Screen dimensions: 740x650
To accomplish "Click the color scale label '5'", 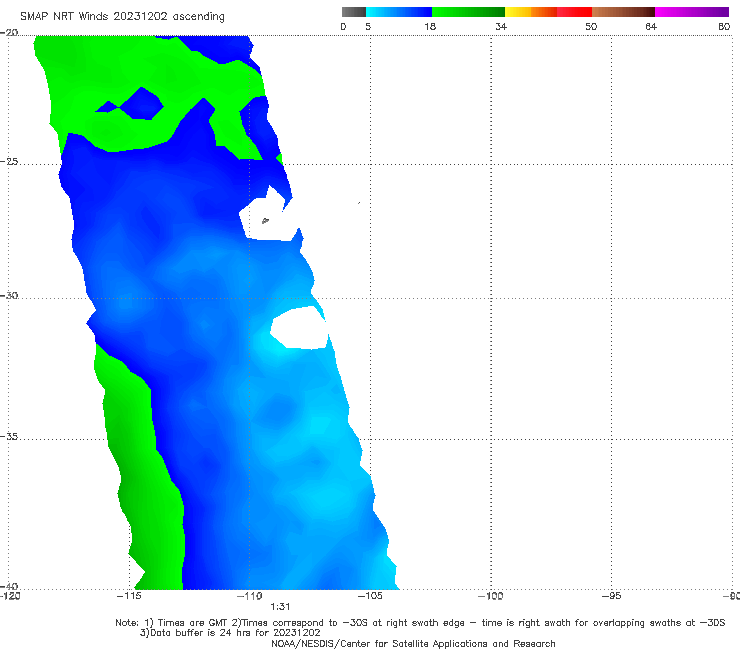I will 368,26.
